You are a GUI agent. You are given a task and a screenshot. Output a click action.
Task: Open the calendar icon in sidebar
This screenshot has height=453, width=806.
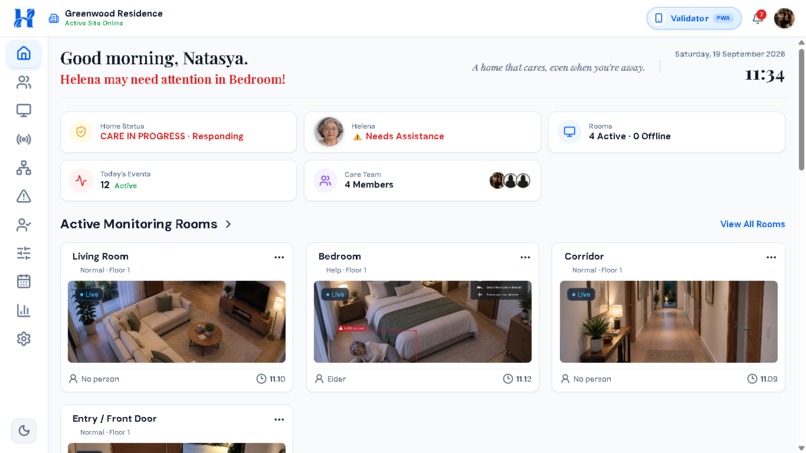(24, 282)
